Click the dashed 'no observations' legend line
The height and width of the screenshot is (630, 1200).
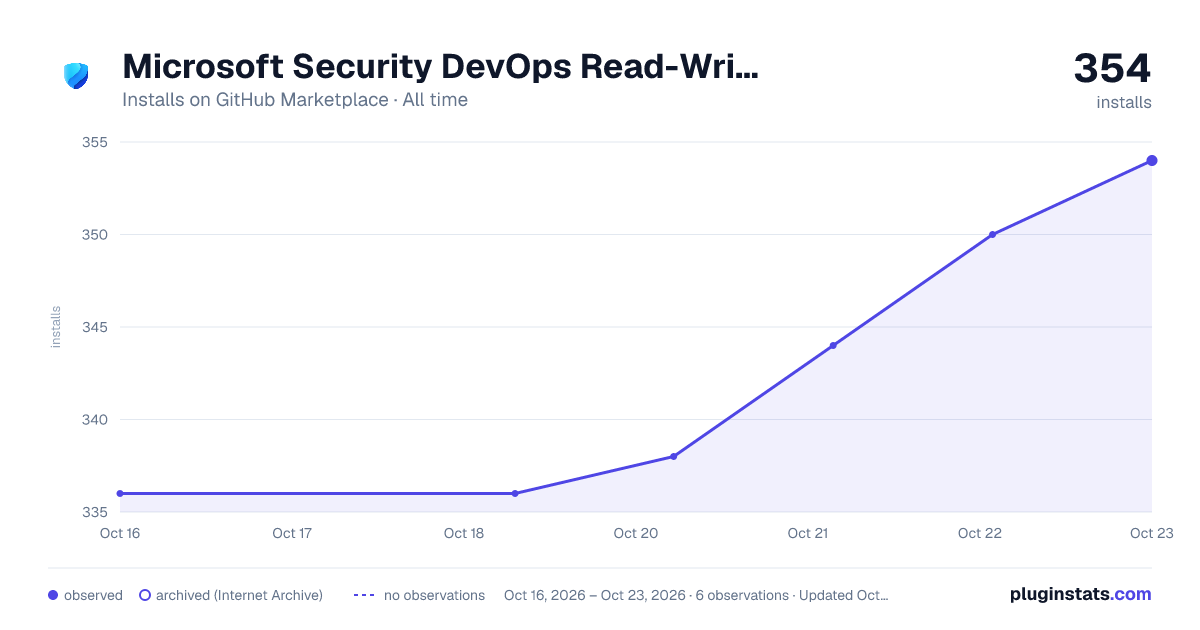click(364, 596)
